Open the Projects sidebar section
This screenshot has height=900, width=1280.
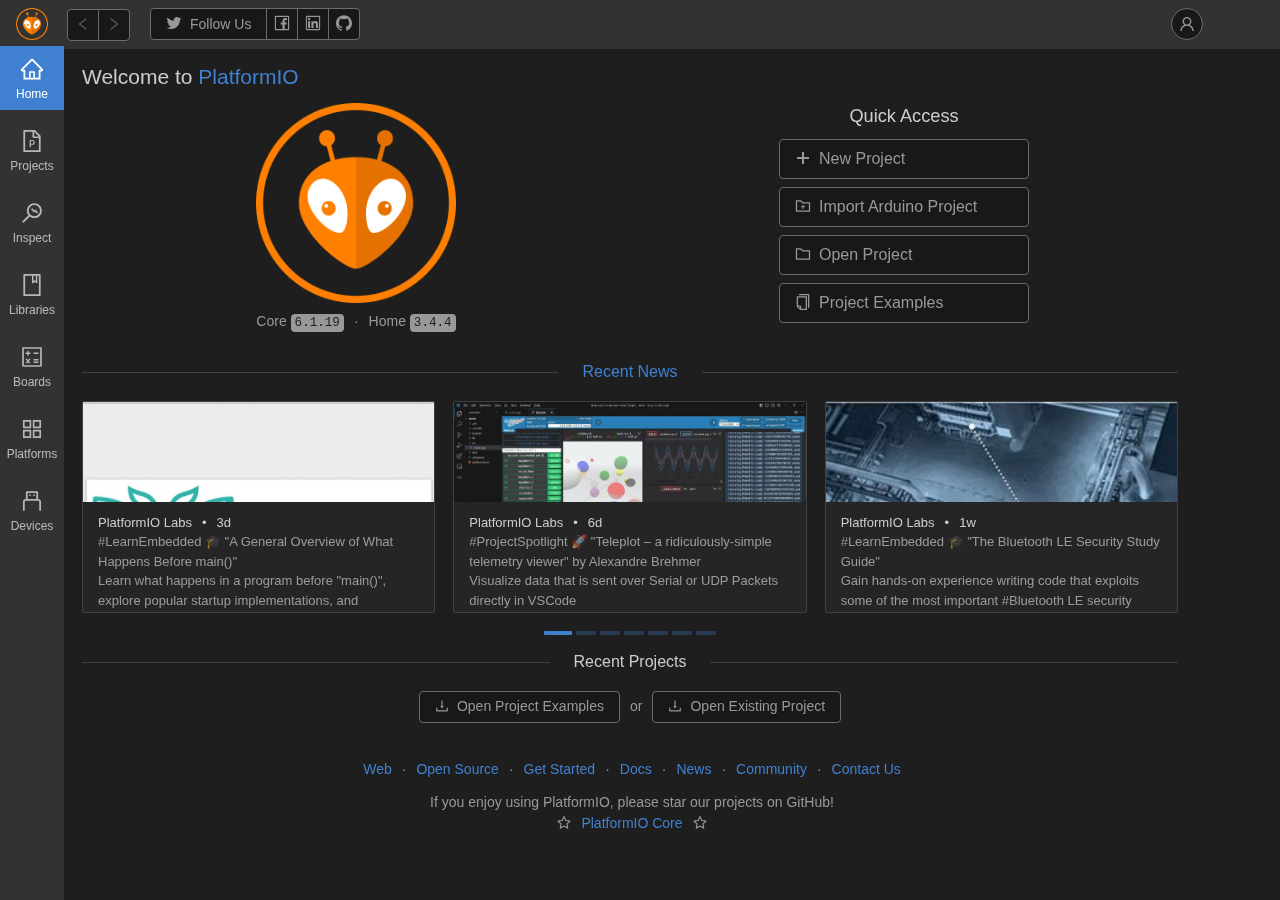point(32,150)
